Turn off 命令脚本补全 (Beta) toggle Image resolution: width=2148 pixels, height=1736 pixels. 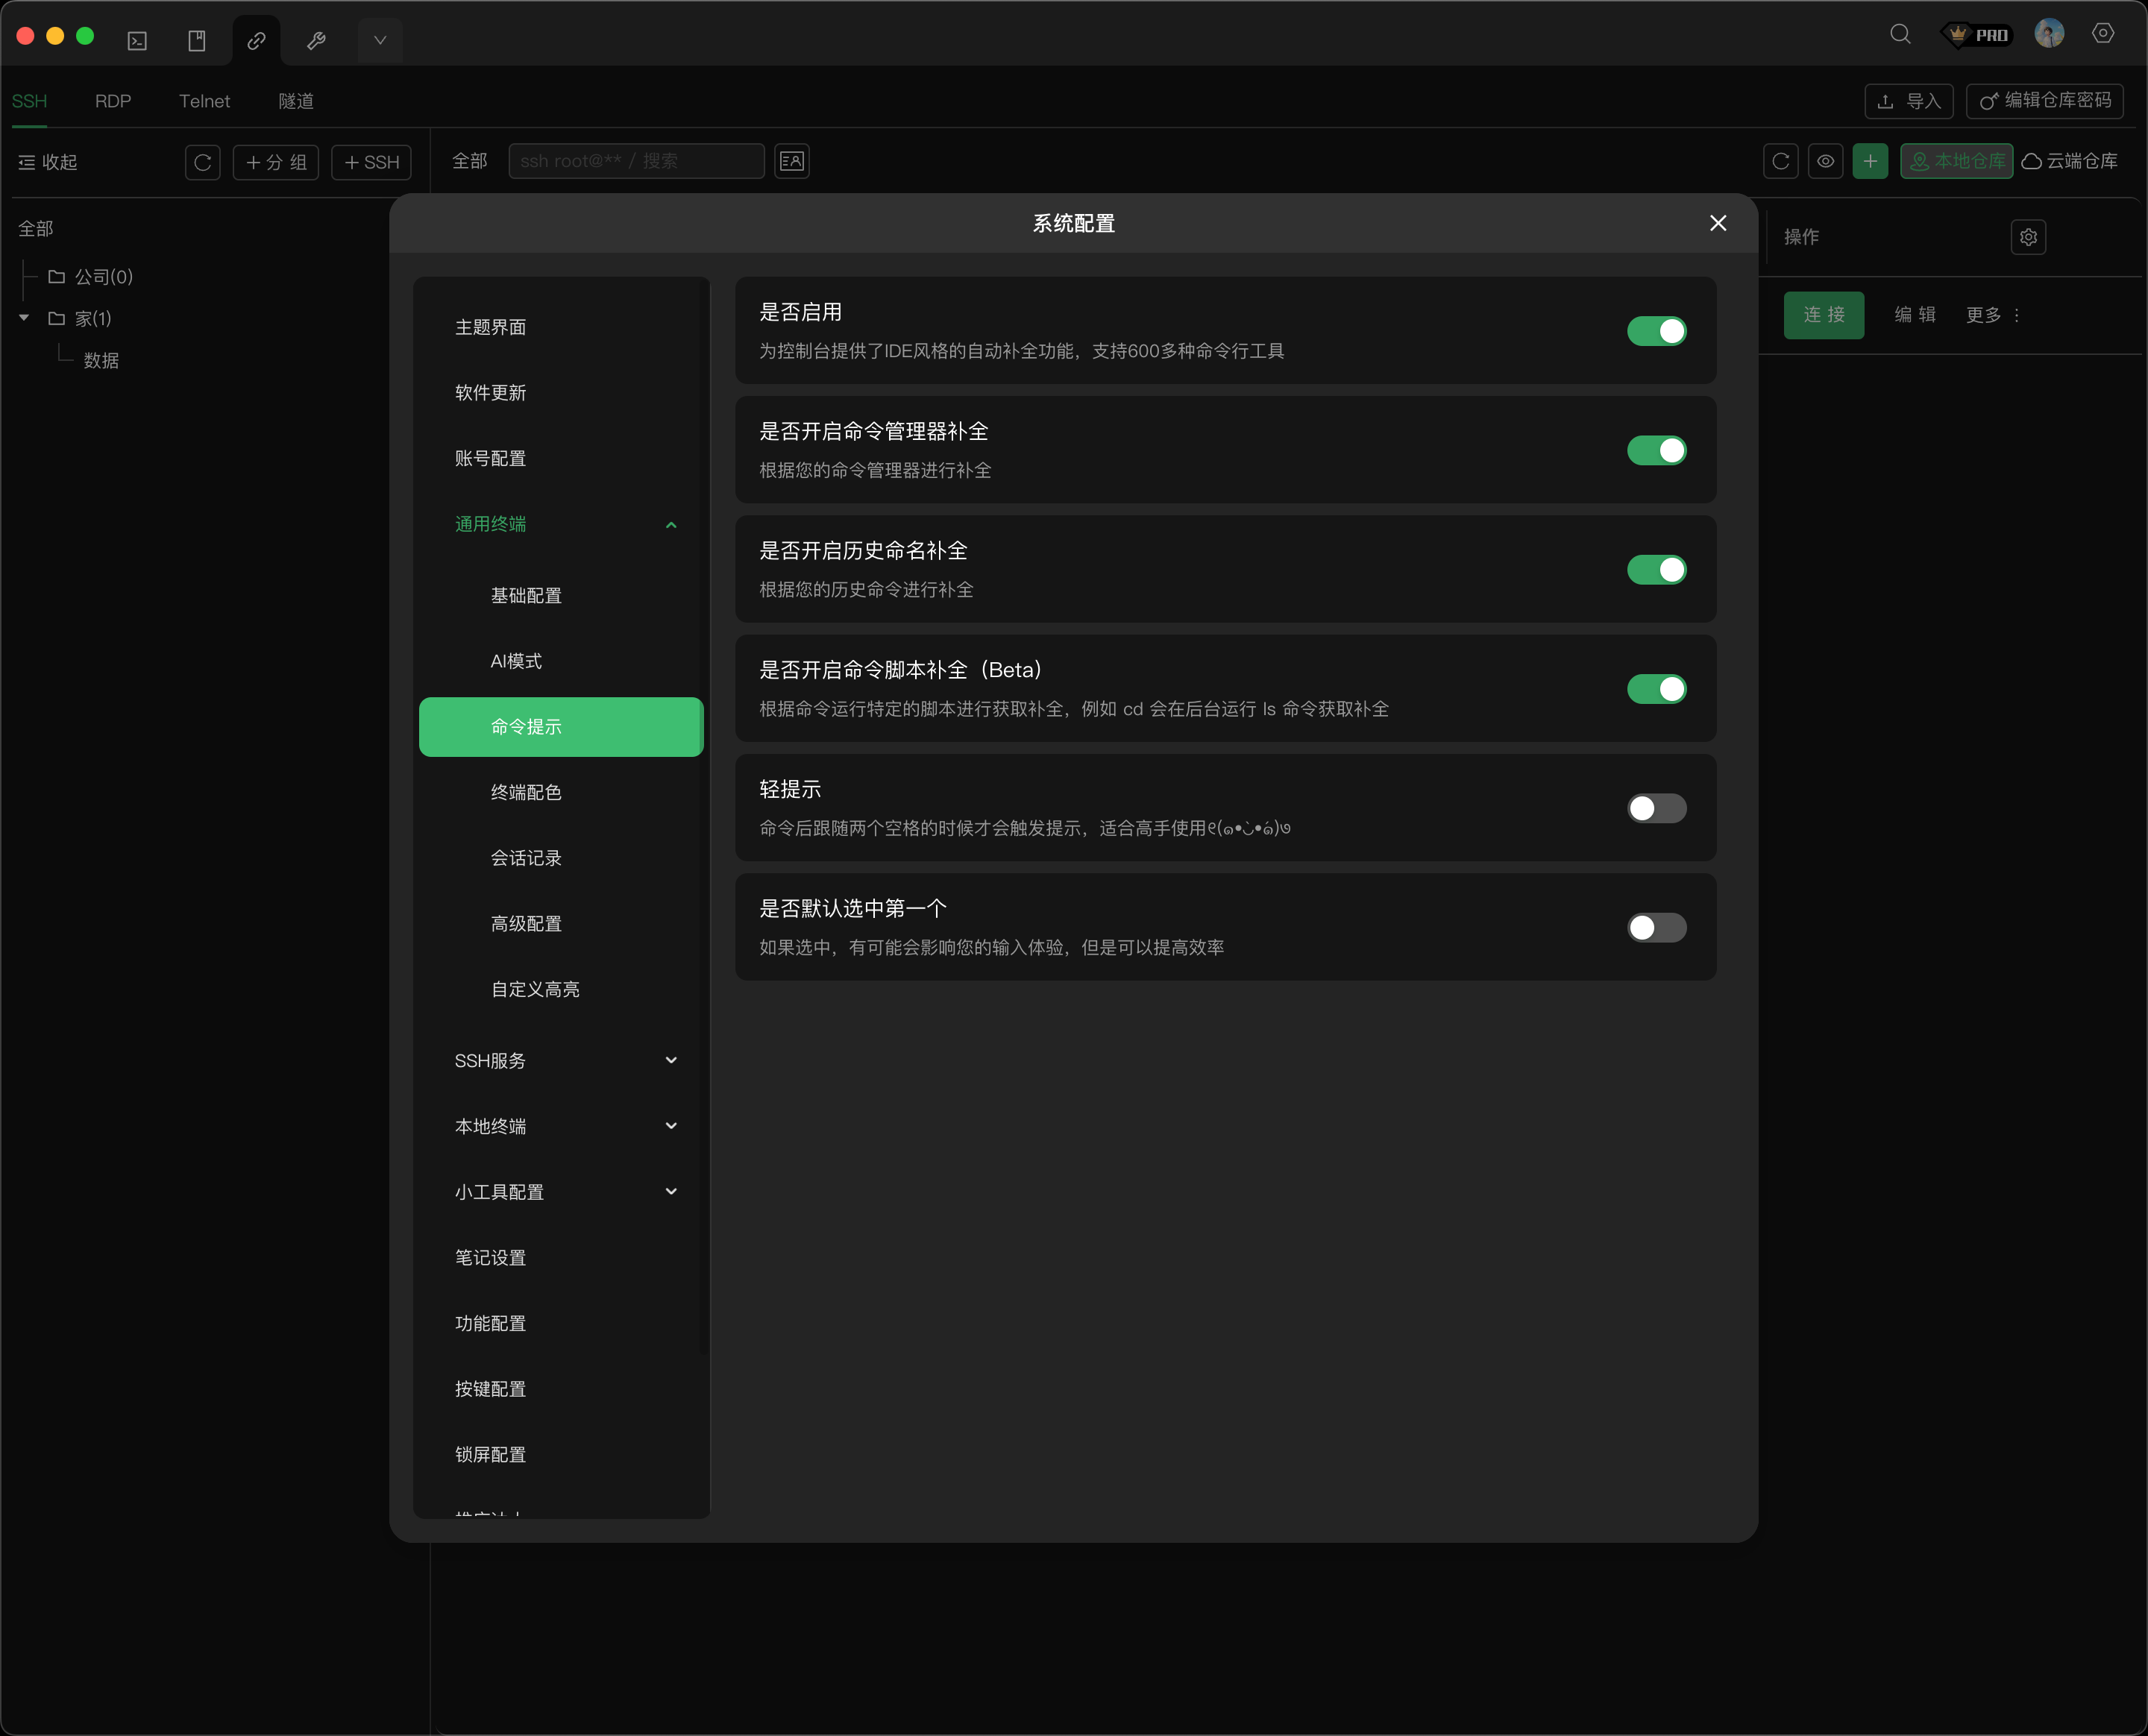pyautogui.click(x=1656, y=688)
